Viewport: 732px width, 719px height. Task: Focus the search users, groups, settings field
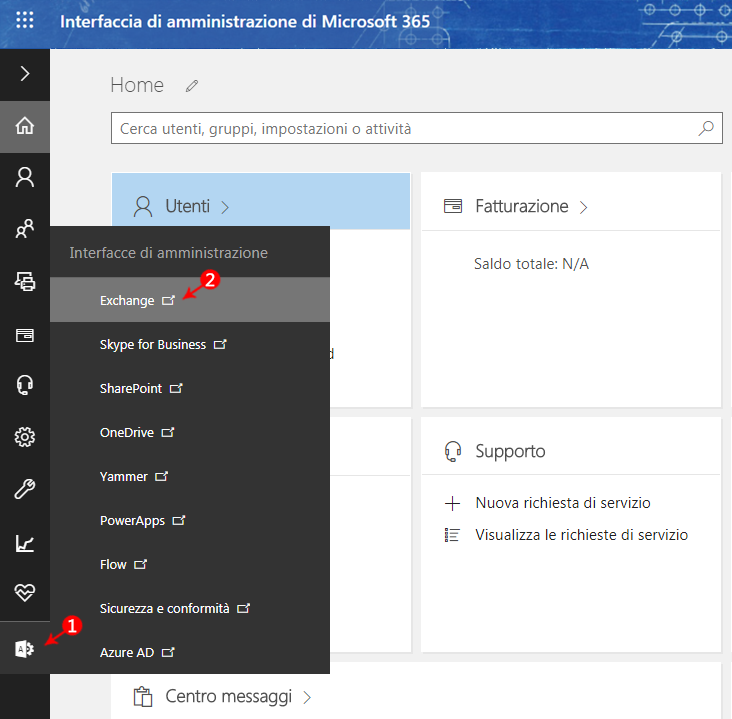(416, 128)
